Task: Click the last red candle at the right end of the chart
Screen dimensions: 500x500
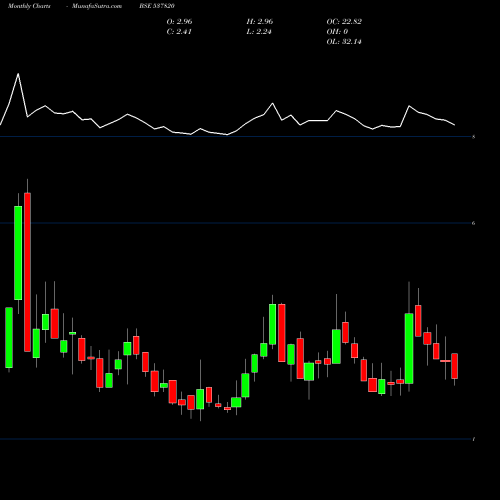Action: 454,366
